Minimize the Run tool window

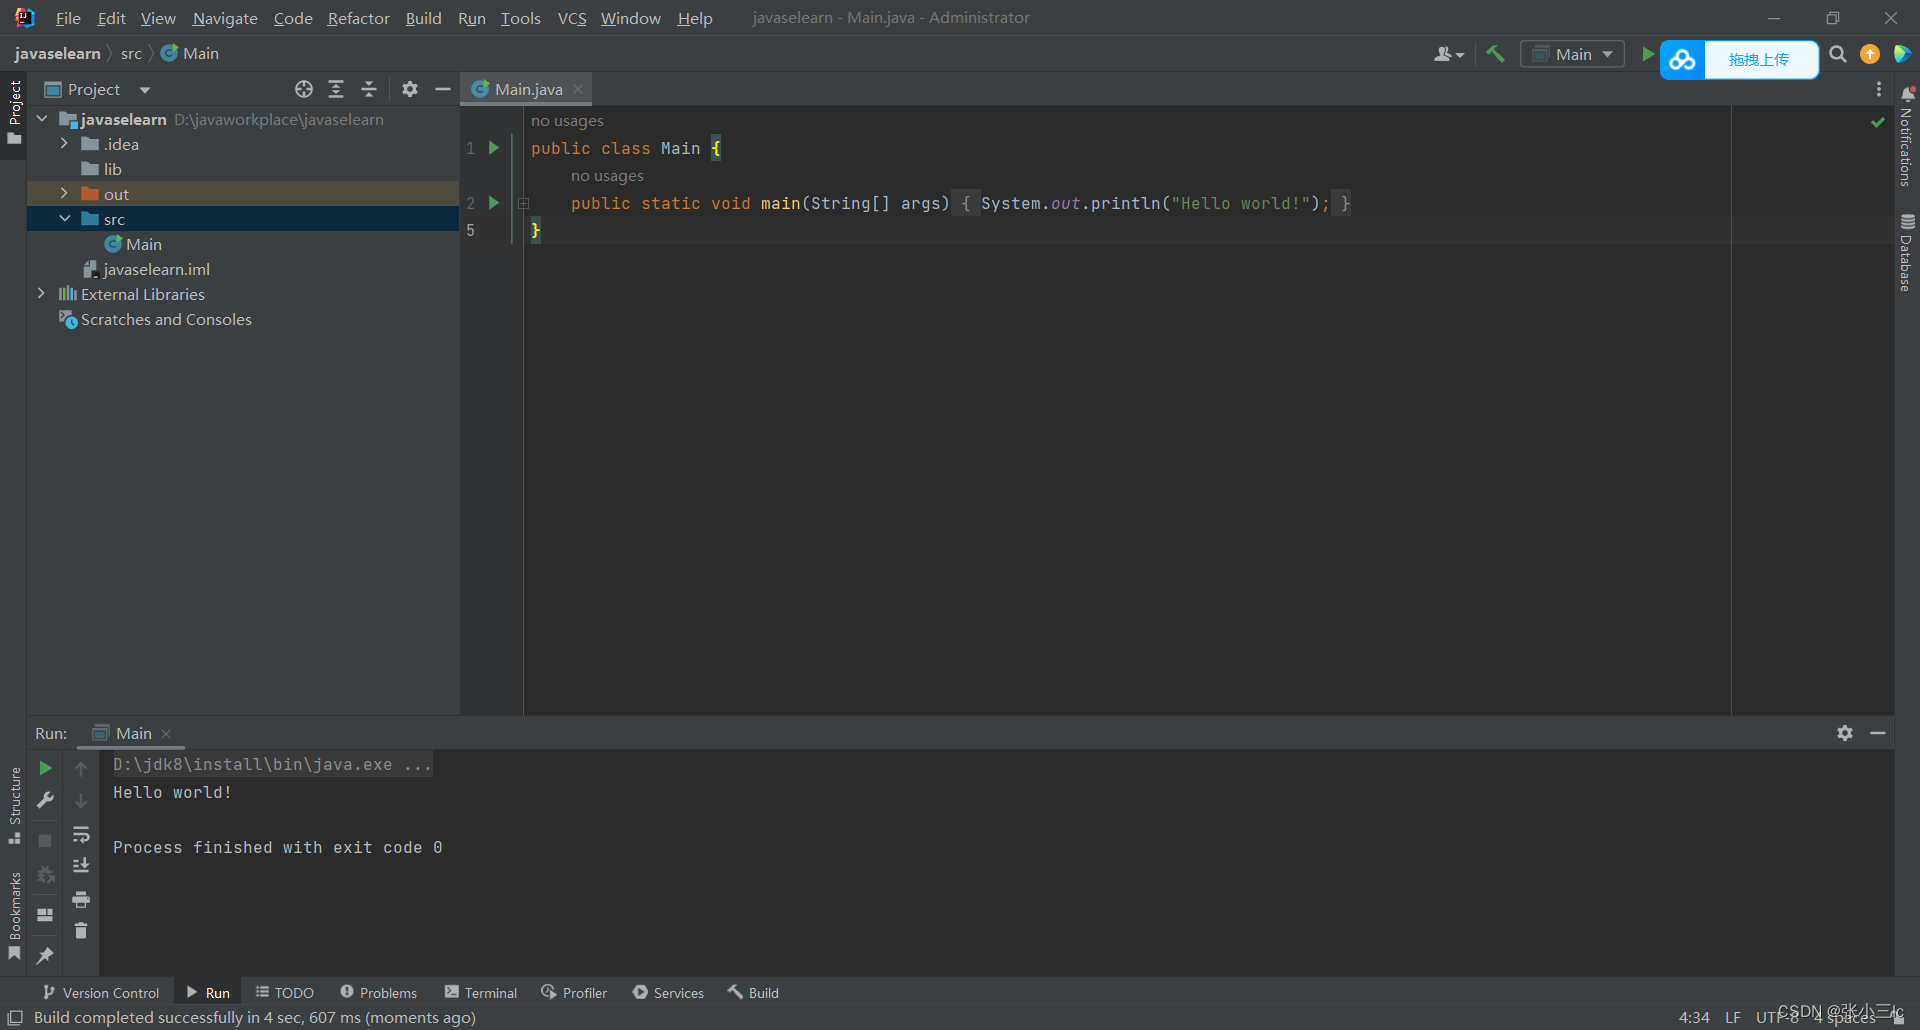(1878, 733)
